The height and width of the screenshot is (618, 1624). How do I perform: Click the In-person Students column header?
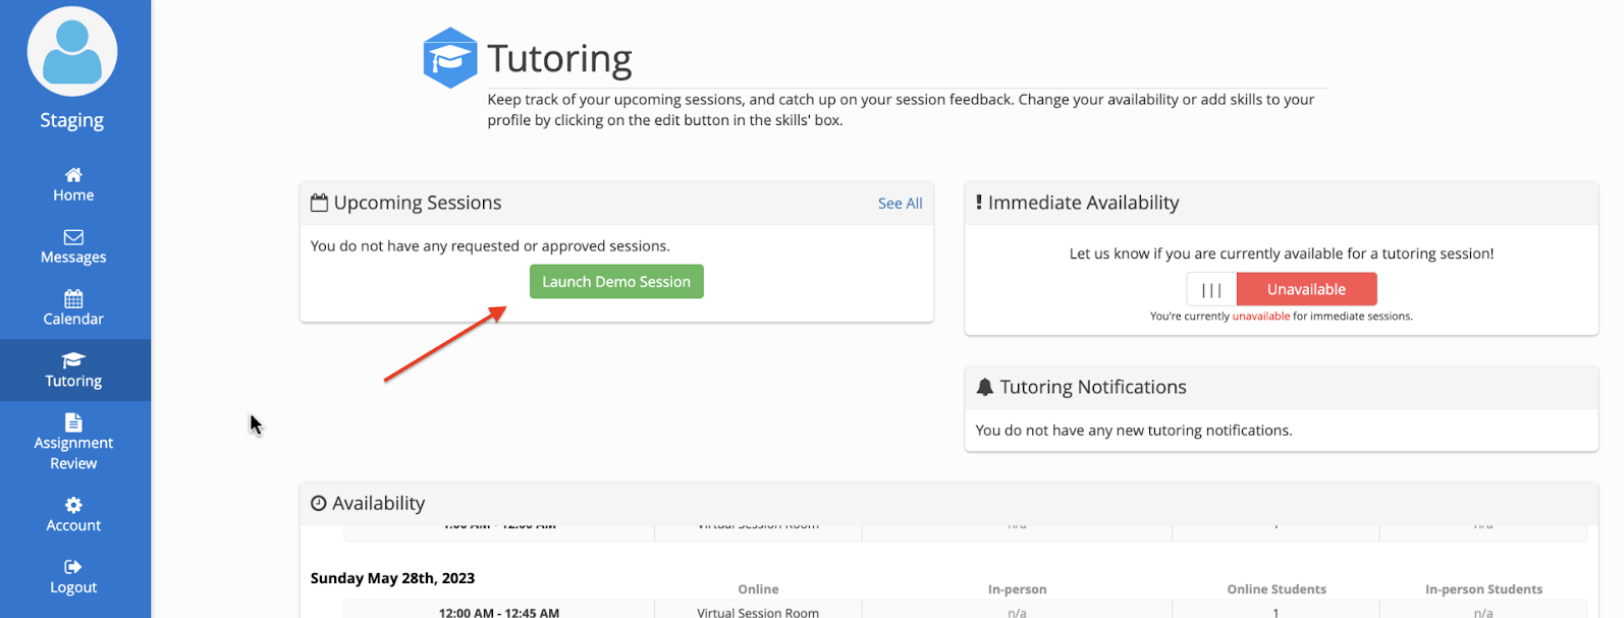(x=1483, y=589)
